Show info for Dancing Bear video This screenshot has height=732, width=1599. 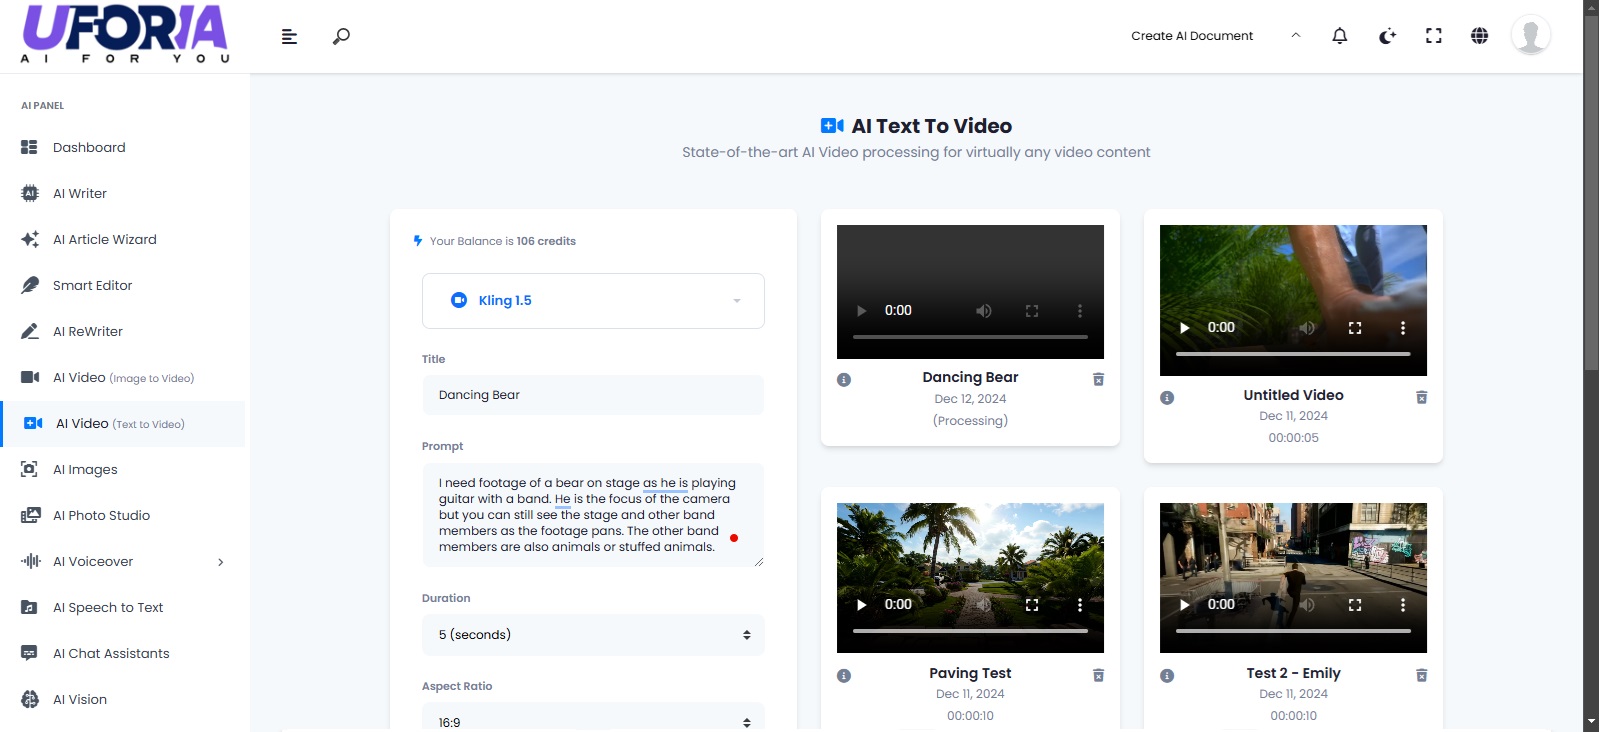844,380
